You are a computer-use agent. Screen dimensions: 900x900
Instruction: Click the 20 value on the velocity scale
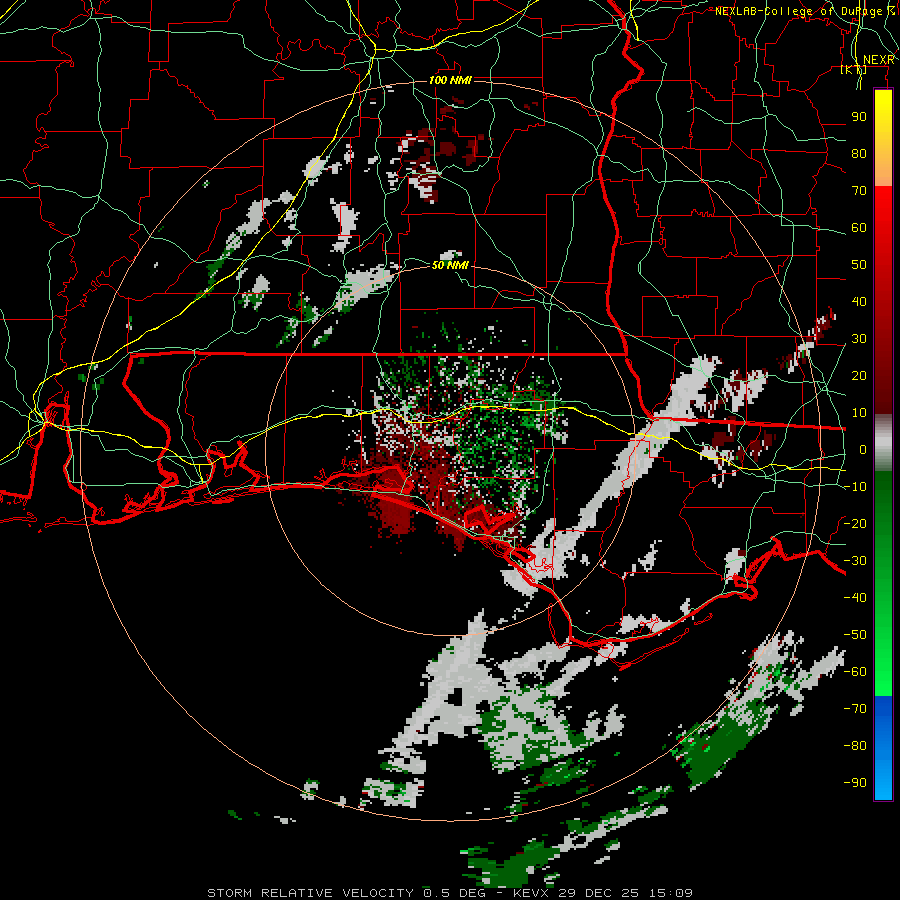tap(859, 376)
